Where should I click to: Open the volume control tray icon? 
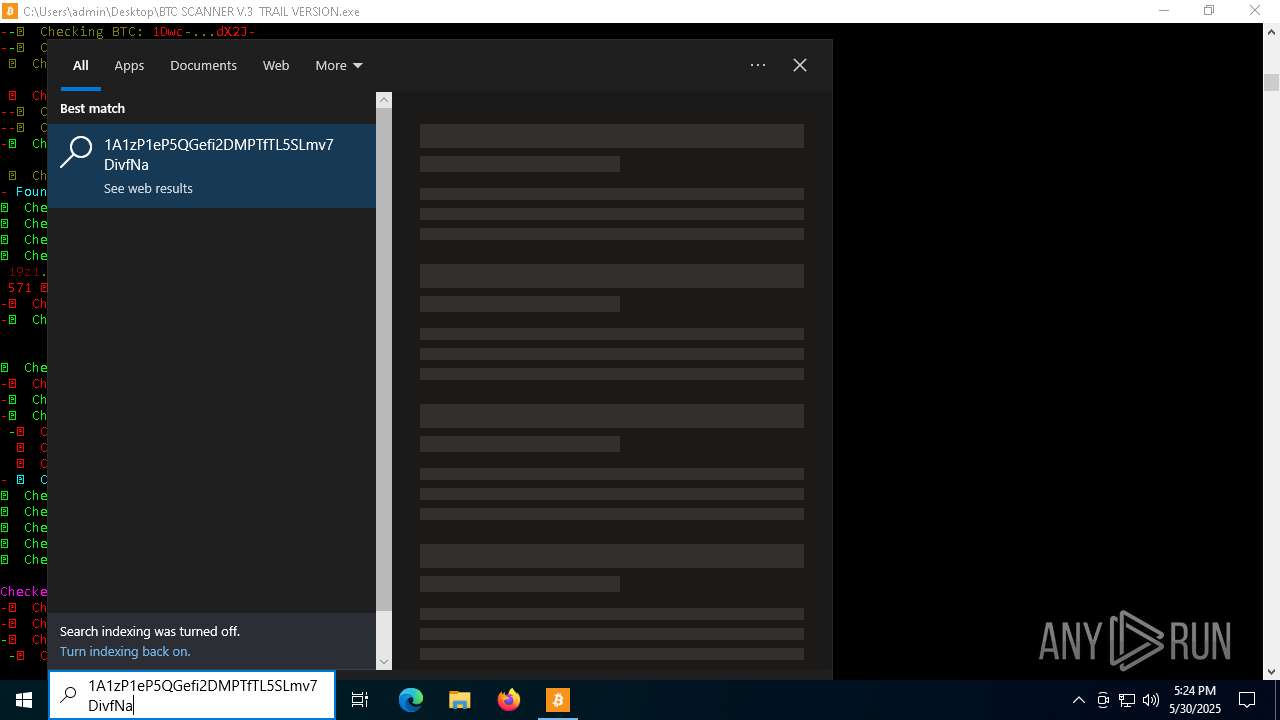(1151, 700)
